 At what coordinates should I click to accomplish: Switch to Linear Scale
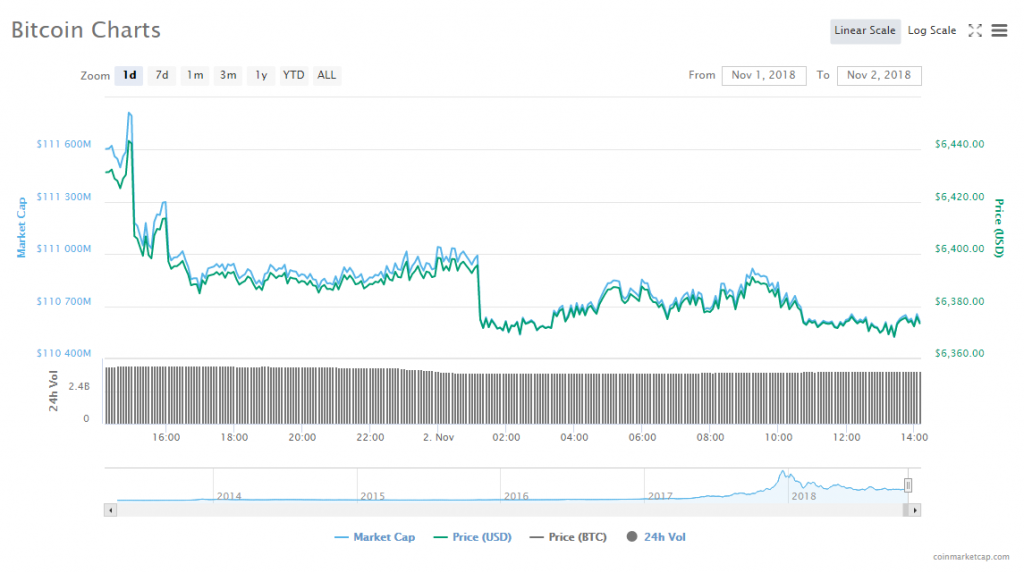tap(864, 31)
